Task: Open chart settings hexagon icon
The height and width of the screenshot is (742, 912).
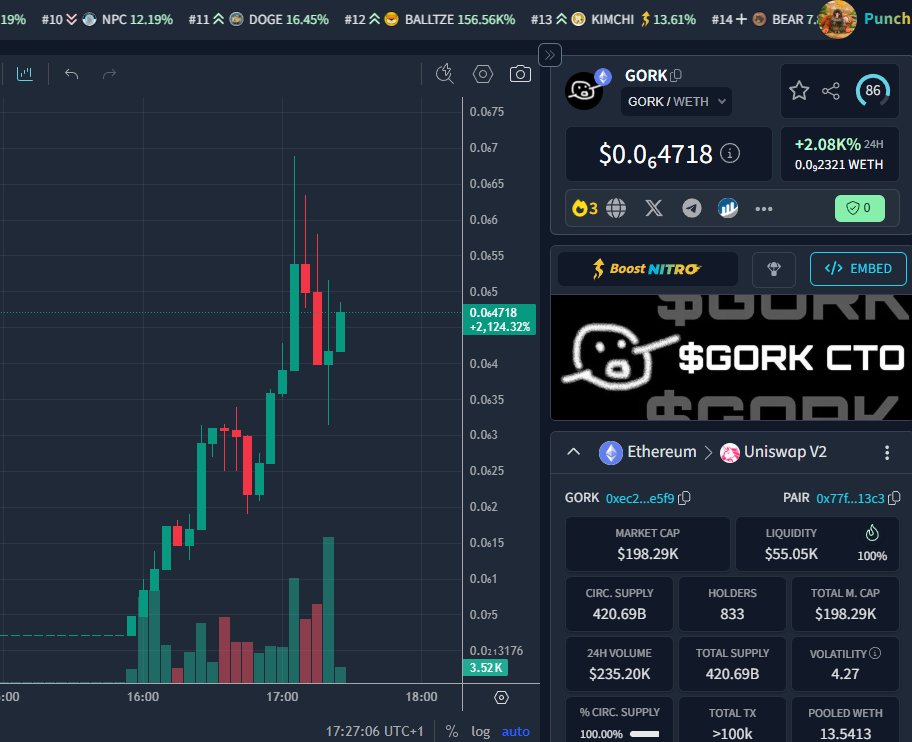Action: click(x=483, y=74)
